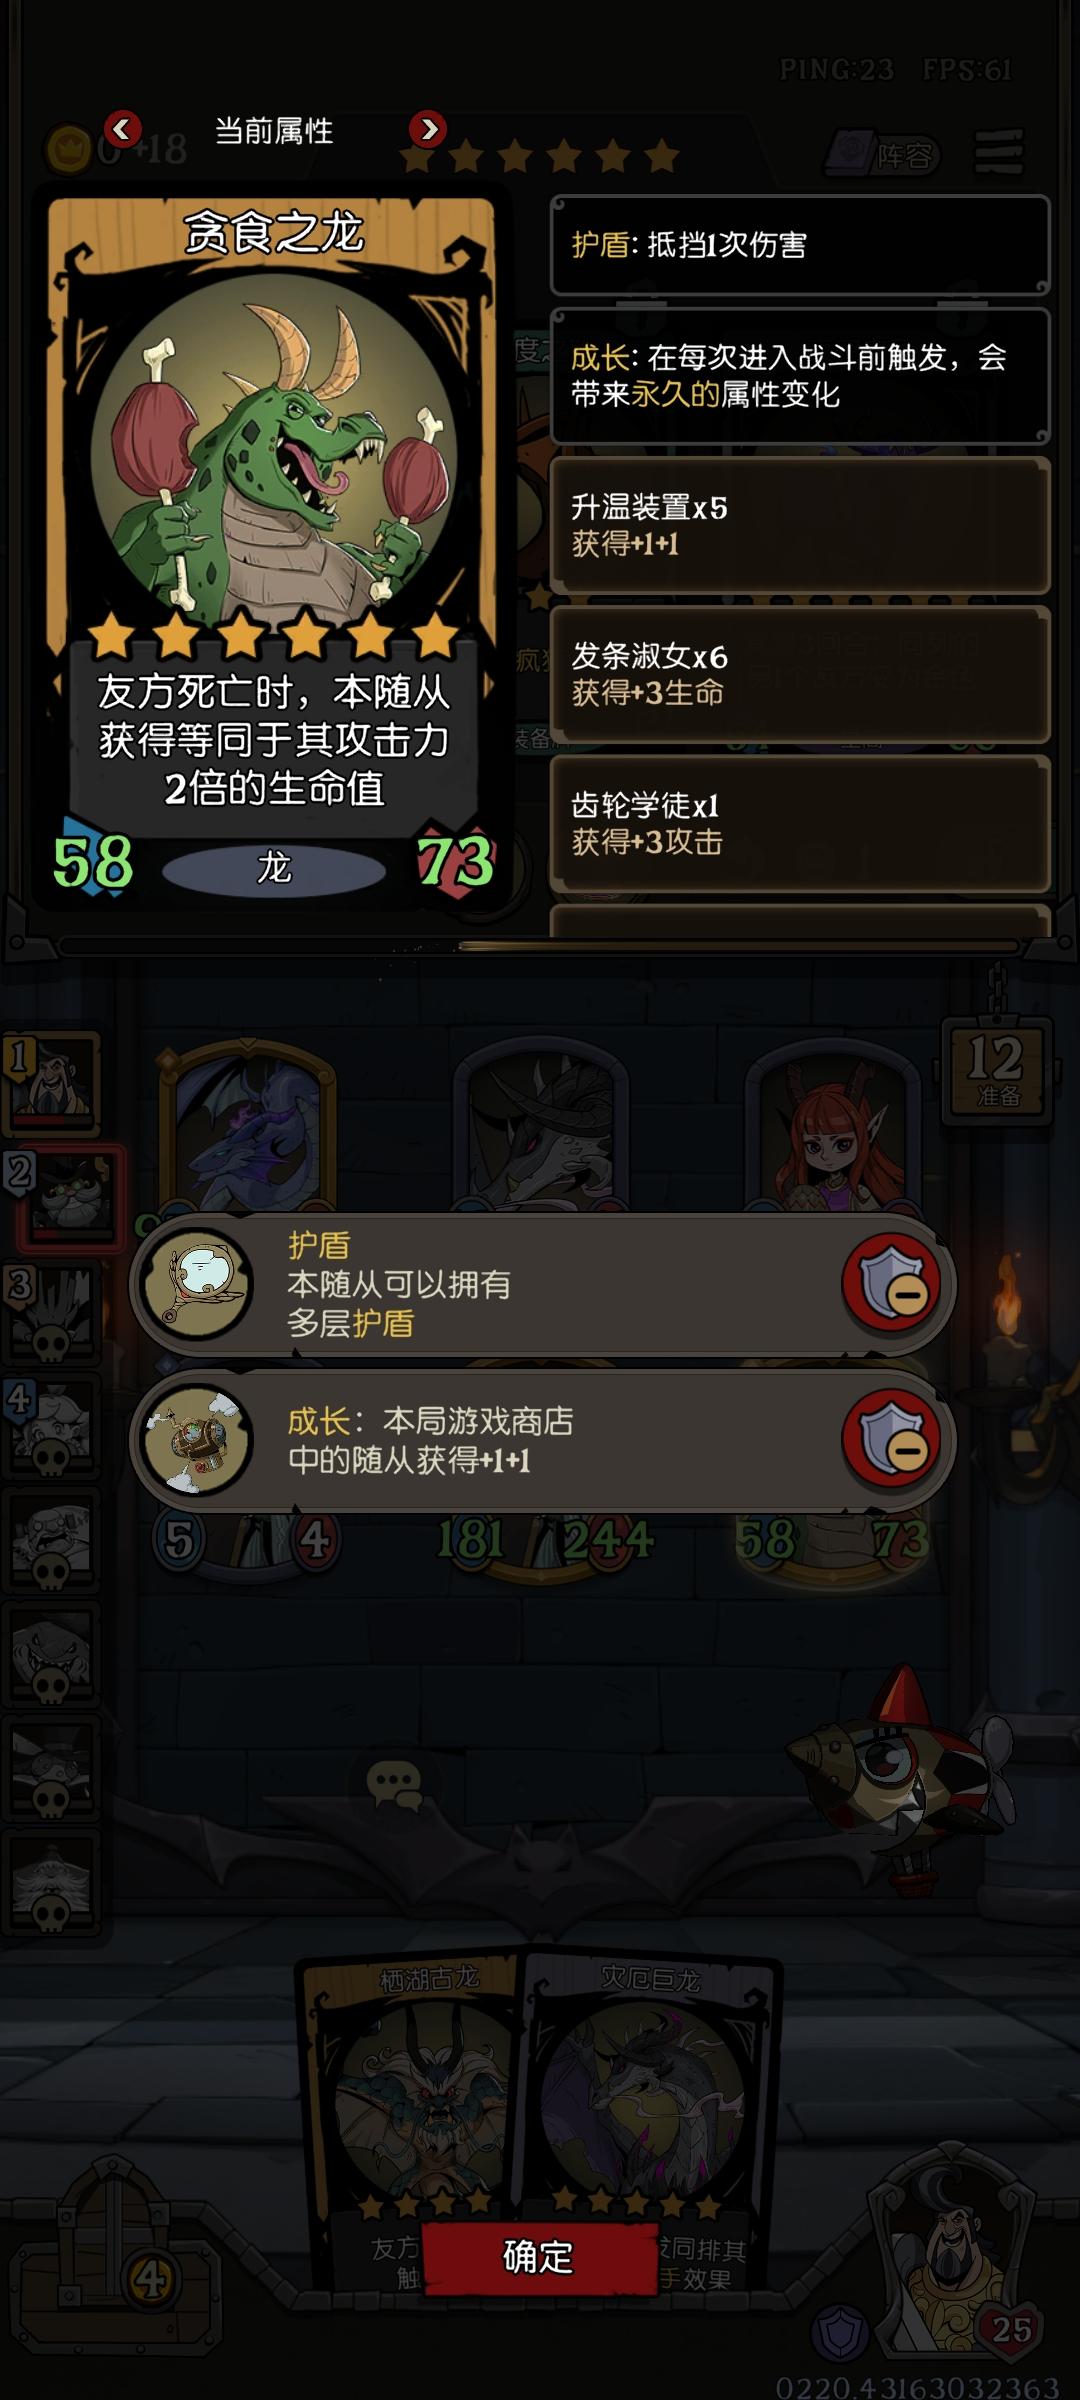
Task: Select player 2 cat portrait in the sidebar
Action: pos(70,1196)
